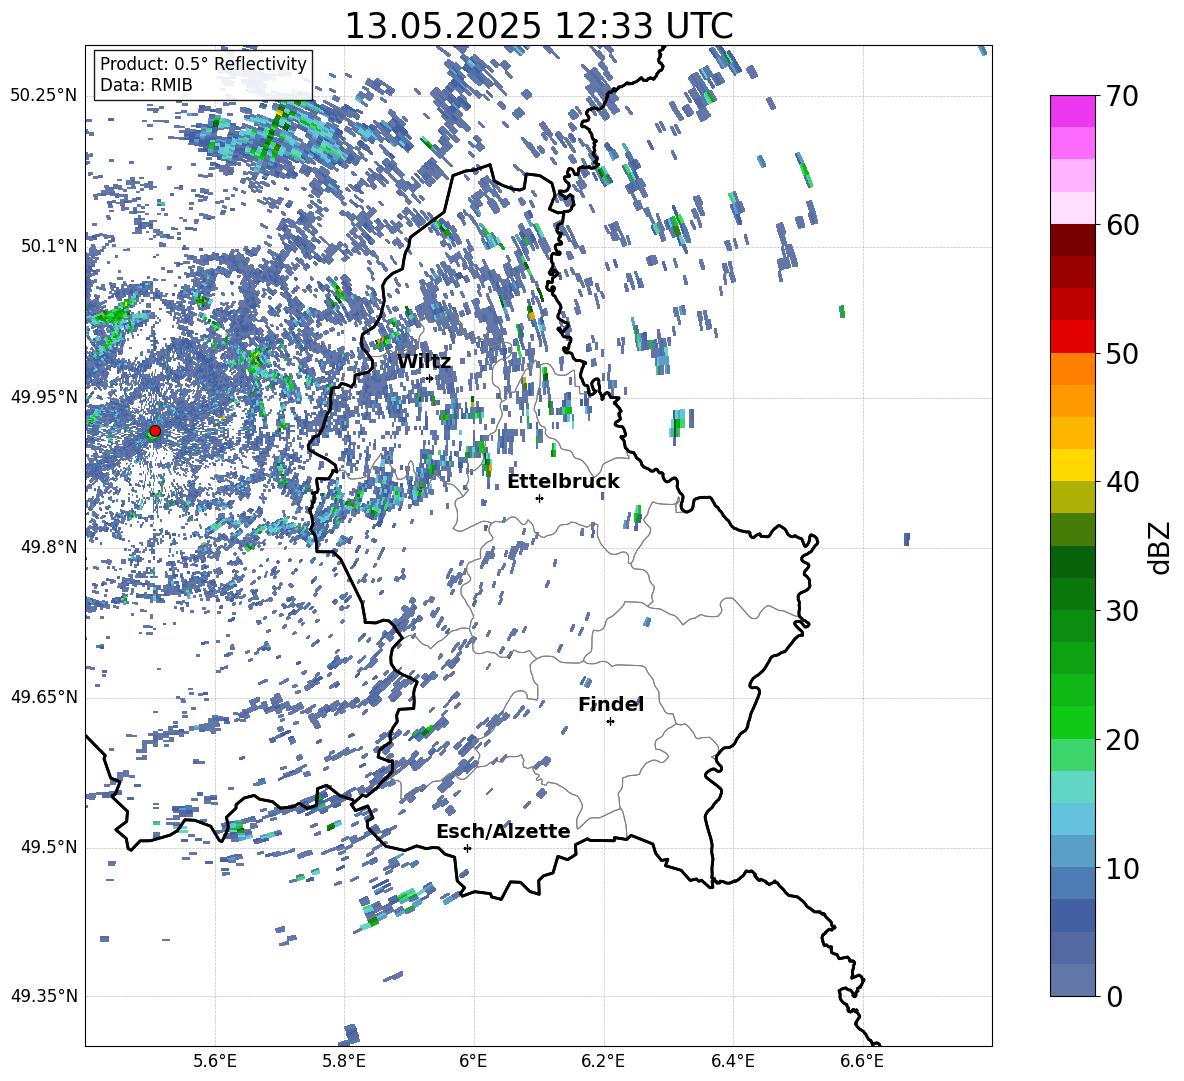The height and width of the screenshot is (1081, 1184).
Task: Select the Wiltz city label
Action: pyautogui.click(x=424, y=362)
